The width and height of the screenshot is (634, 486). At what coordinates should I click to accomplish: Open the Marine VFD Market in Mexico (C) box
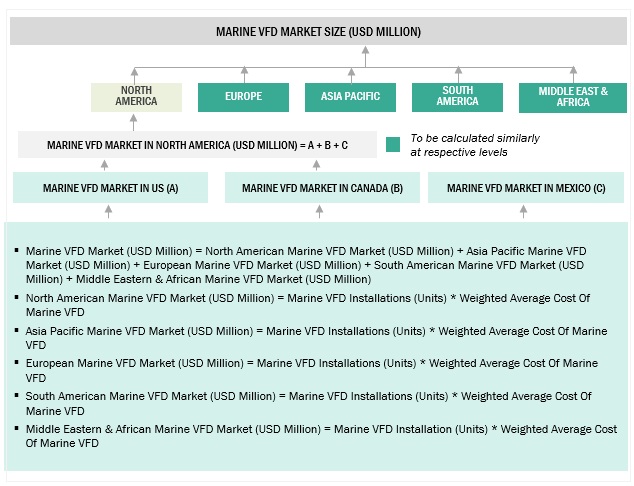[x=526, y=187]
